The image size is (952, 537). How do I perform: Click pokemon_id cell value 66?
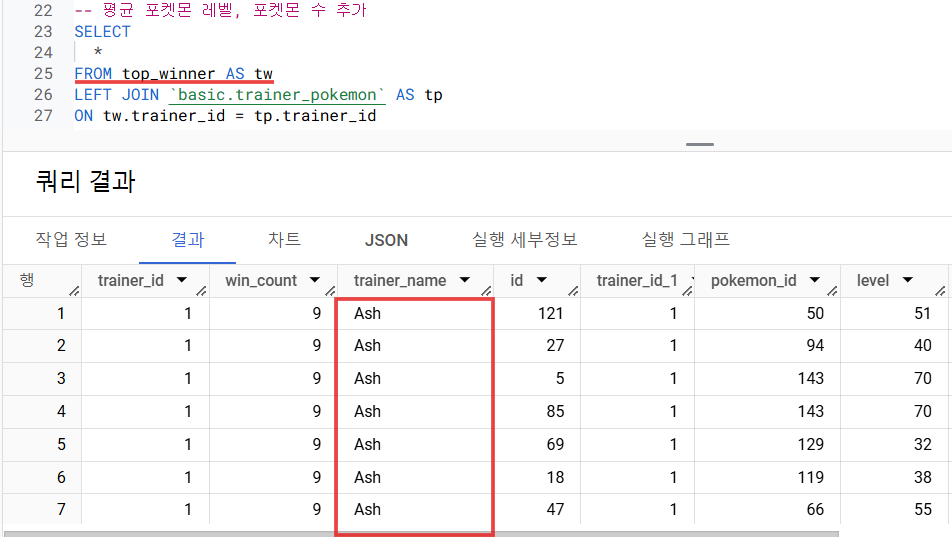click(815, 509)
